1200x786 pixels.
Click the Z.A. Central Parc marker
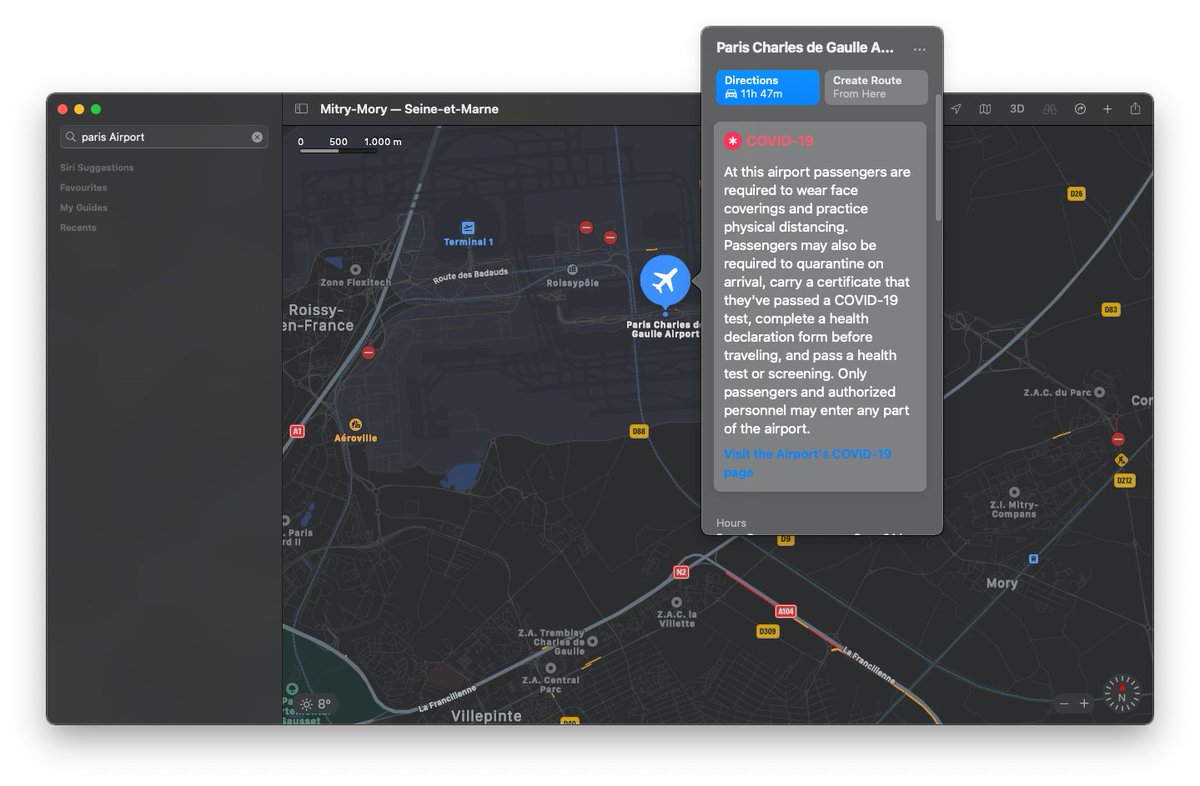click(550, 667)
